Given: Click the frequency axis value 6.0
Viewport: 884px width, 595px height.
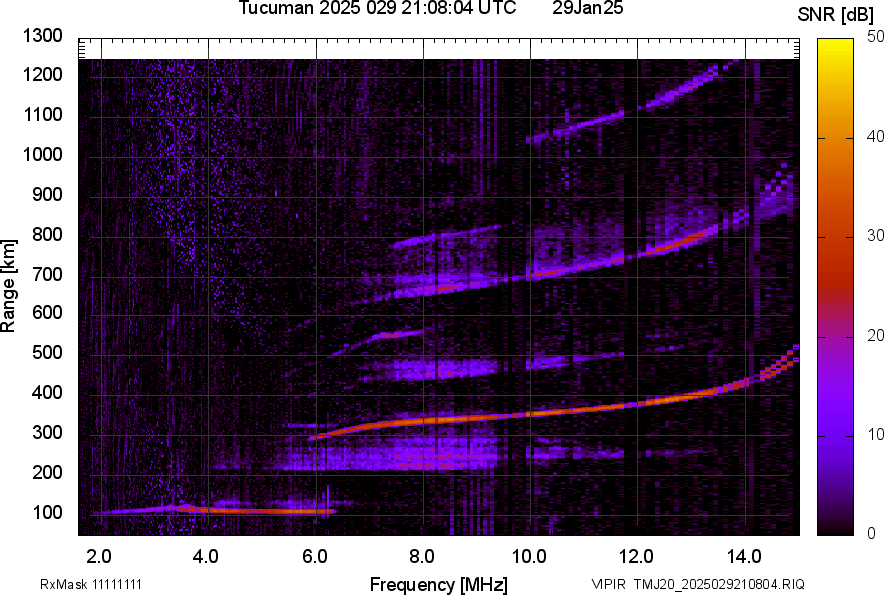Looking at the screenshot, I should pyautogui.click(x=315, y=557).
